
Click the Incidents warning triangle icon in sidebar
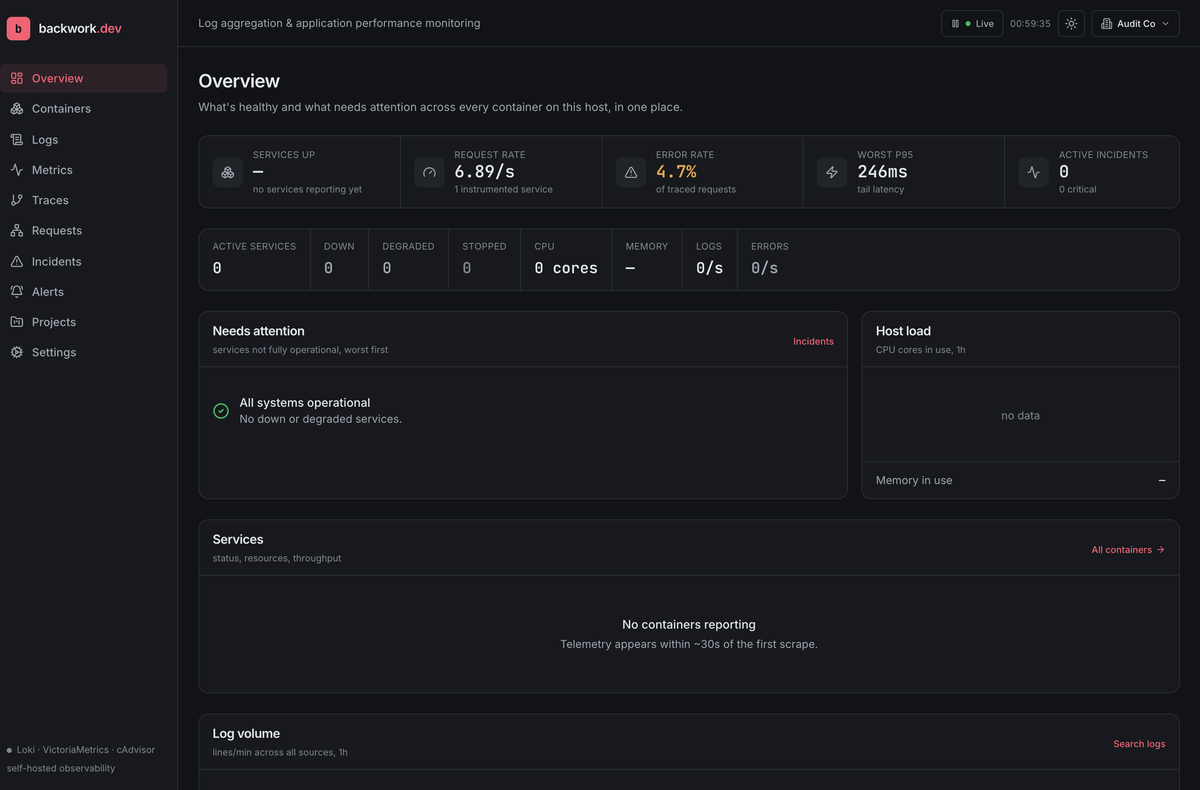click(17, 261)
